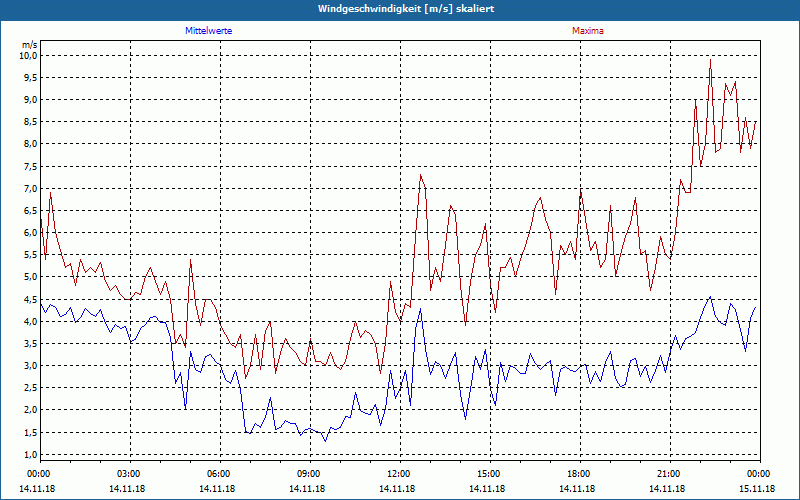Click the y-axis value '7,0'

30,188
